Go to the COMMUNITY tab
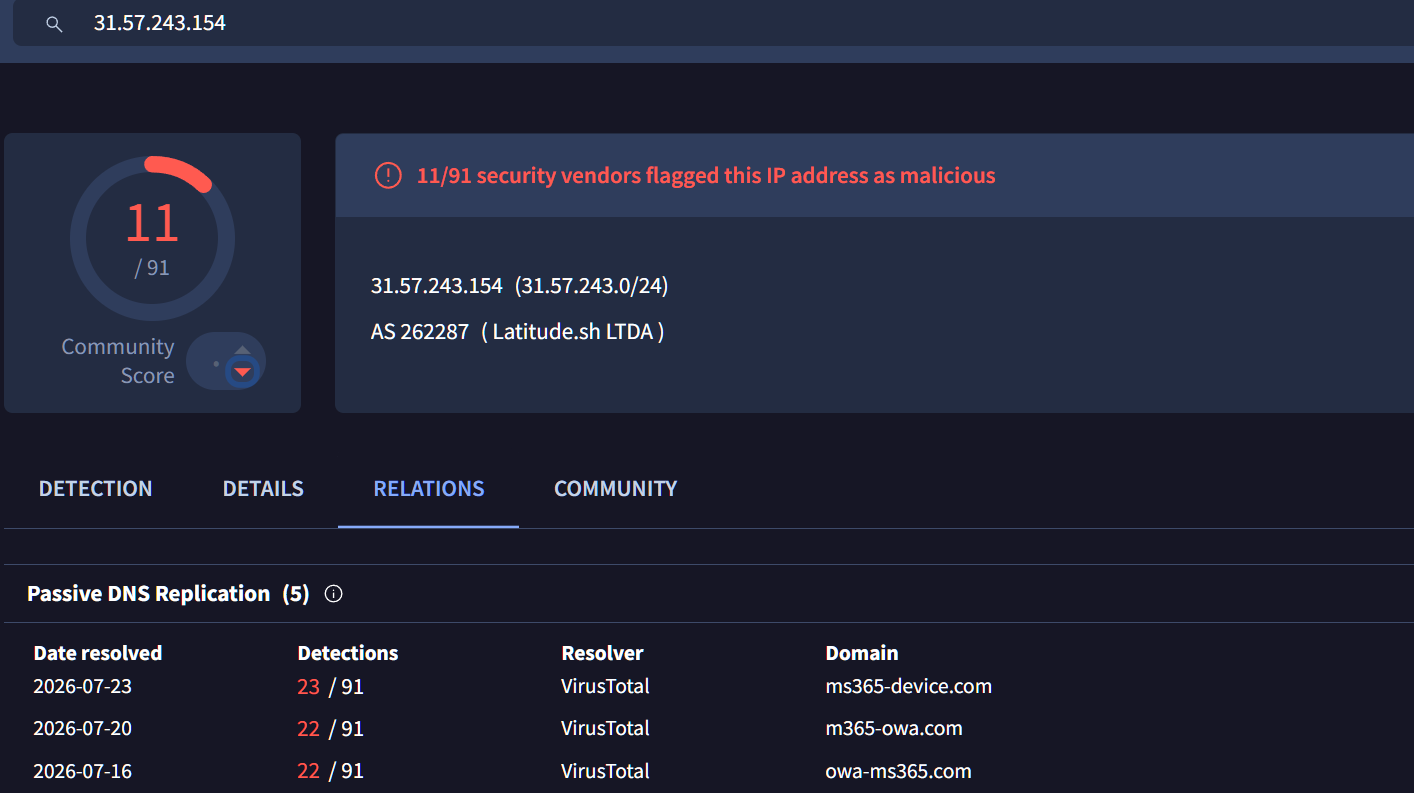This screenshot has height=793, width=1414. 615,489
